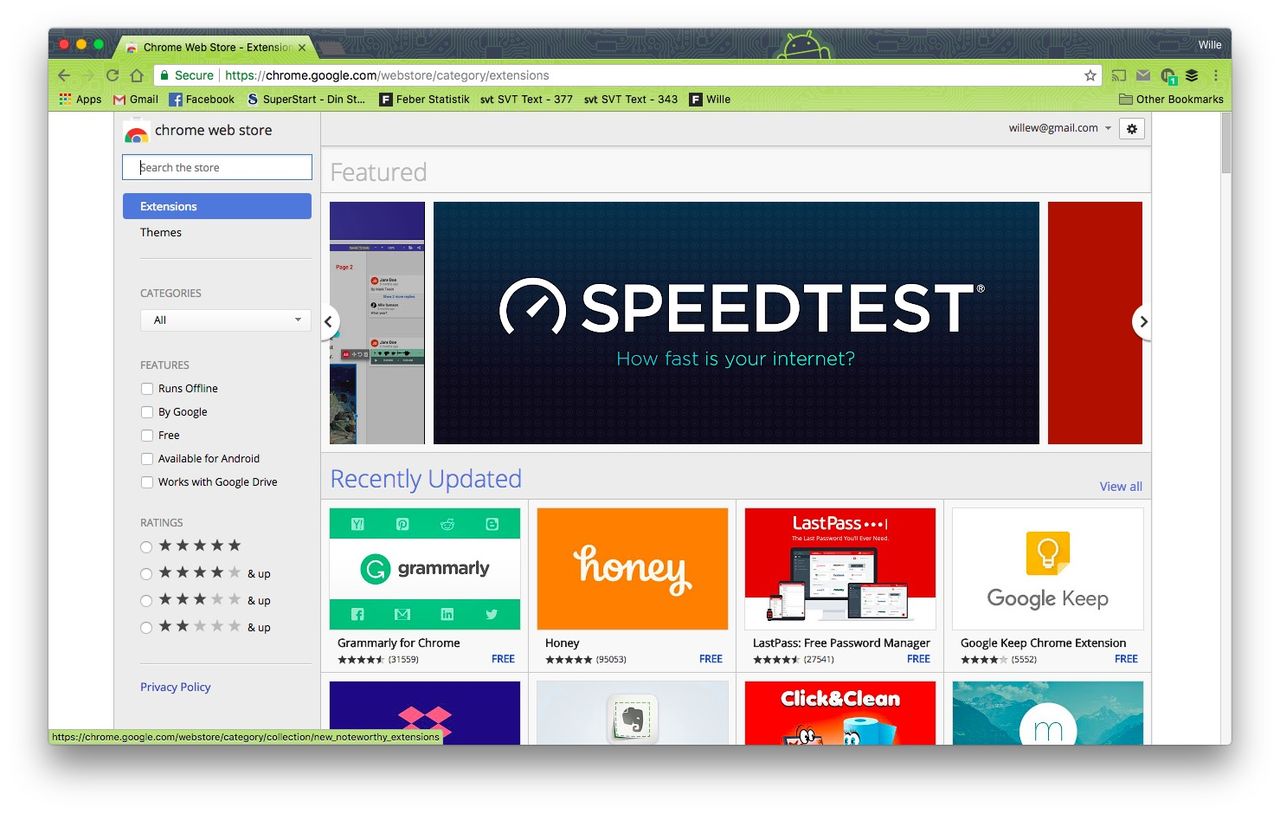This screenshot has height=814, width=1280.
Task: Click the FREE label under Grammarly
Action: click(x=503, y=659)
